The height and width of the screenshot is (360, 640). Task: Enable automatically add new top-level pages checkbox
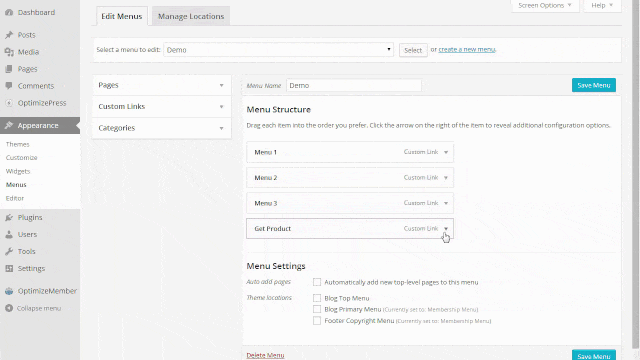[x=317, y=282]
